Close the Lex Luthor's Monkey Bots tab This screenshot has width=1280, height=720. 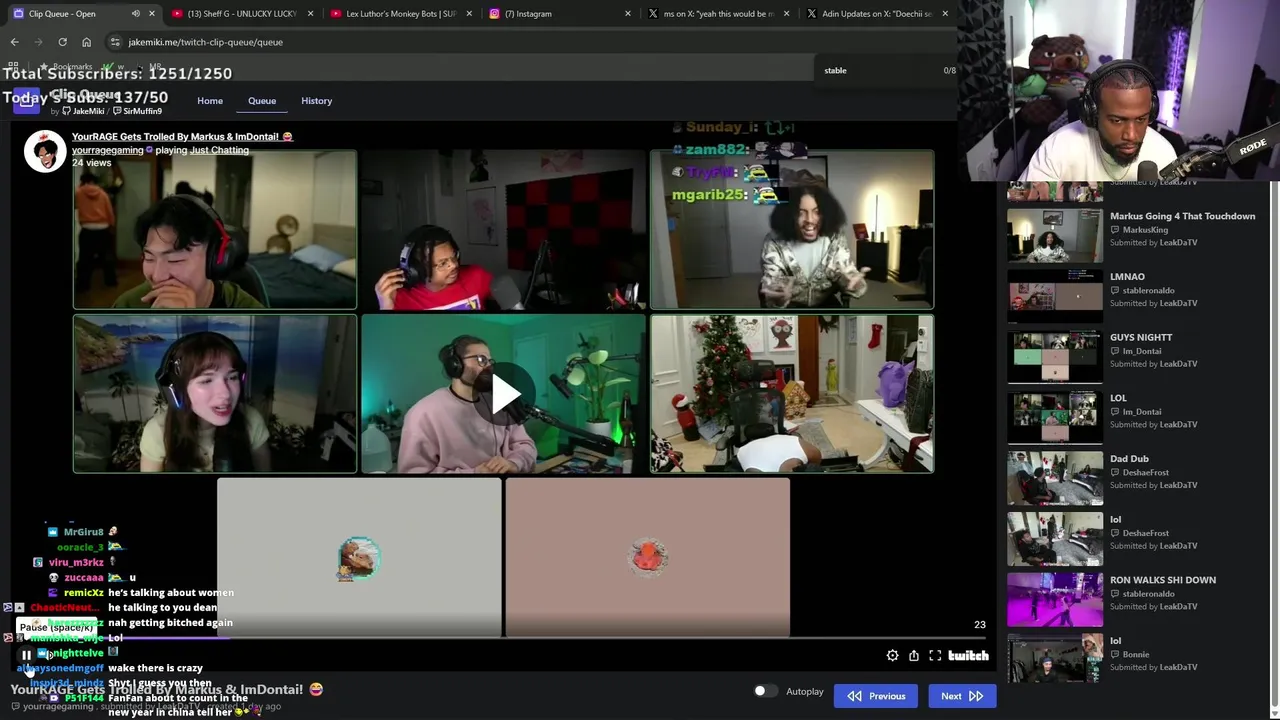coord(469,14)
